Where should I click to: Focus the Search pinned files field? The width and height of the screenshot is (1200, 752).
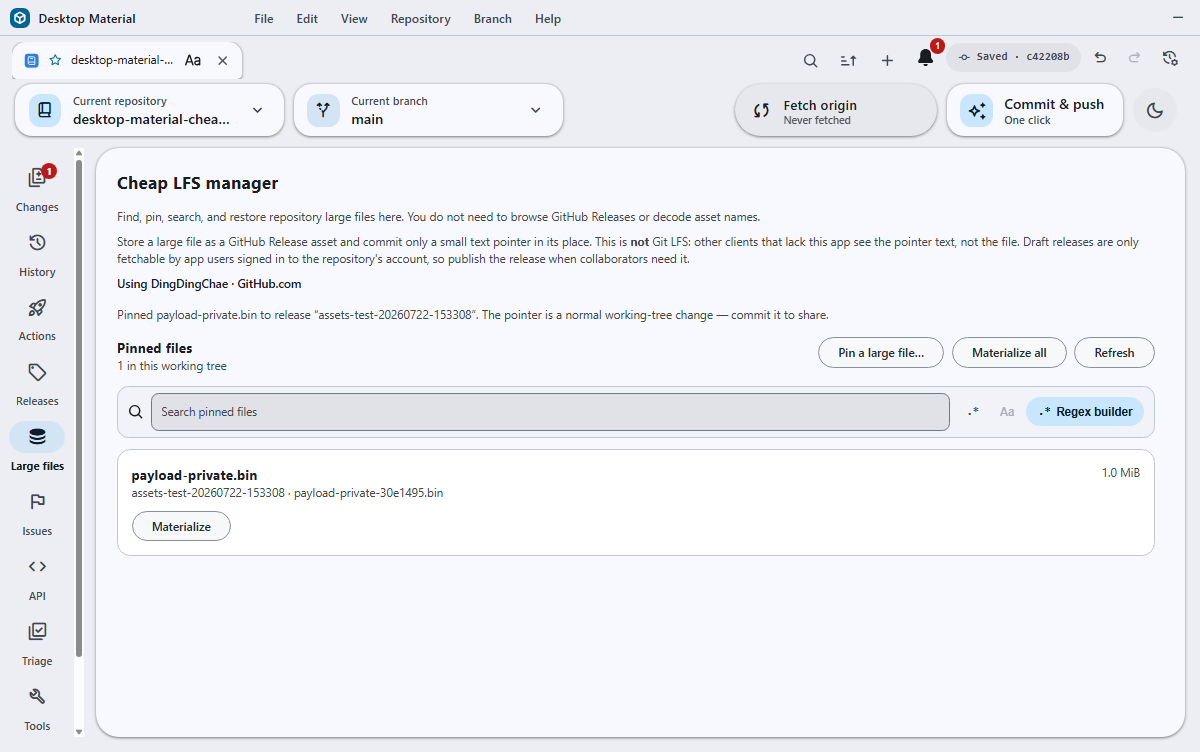550,412
